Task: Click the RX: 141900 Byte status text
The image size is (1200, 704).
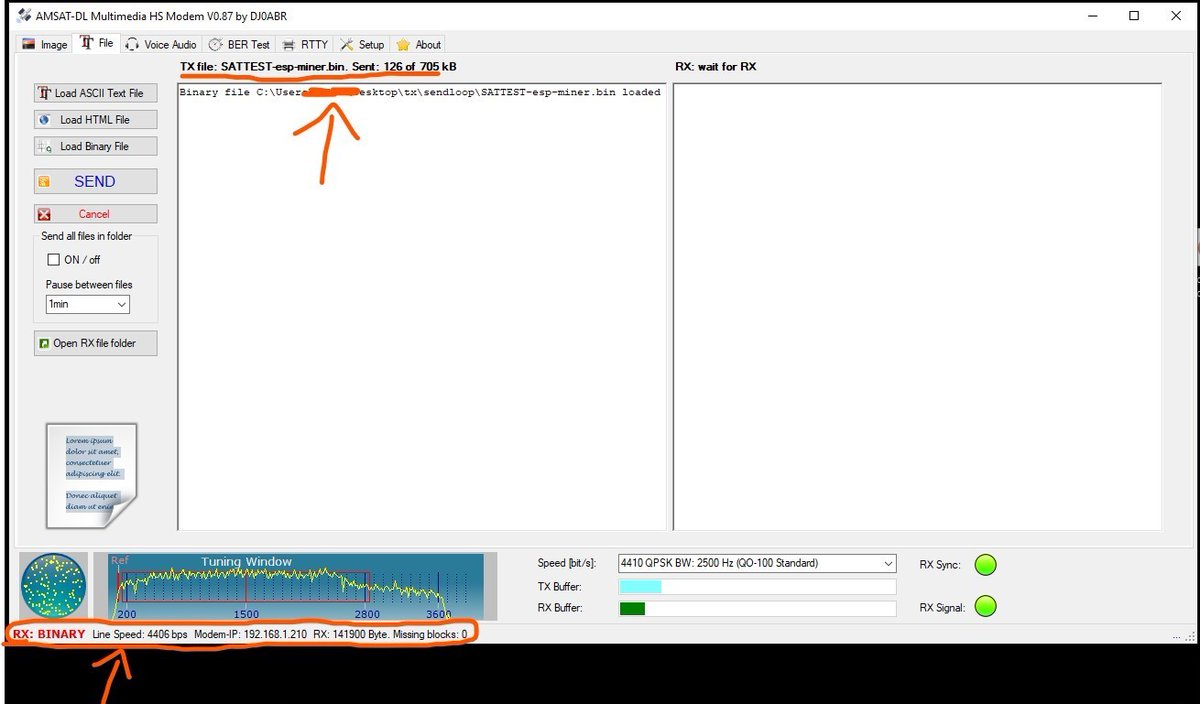Action: coord(351,634)
